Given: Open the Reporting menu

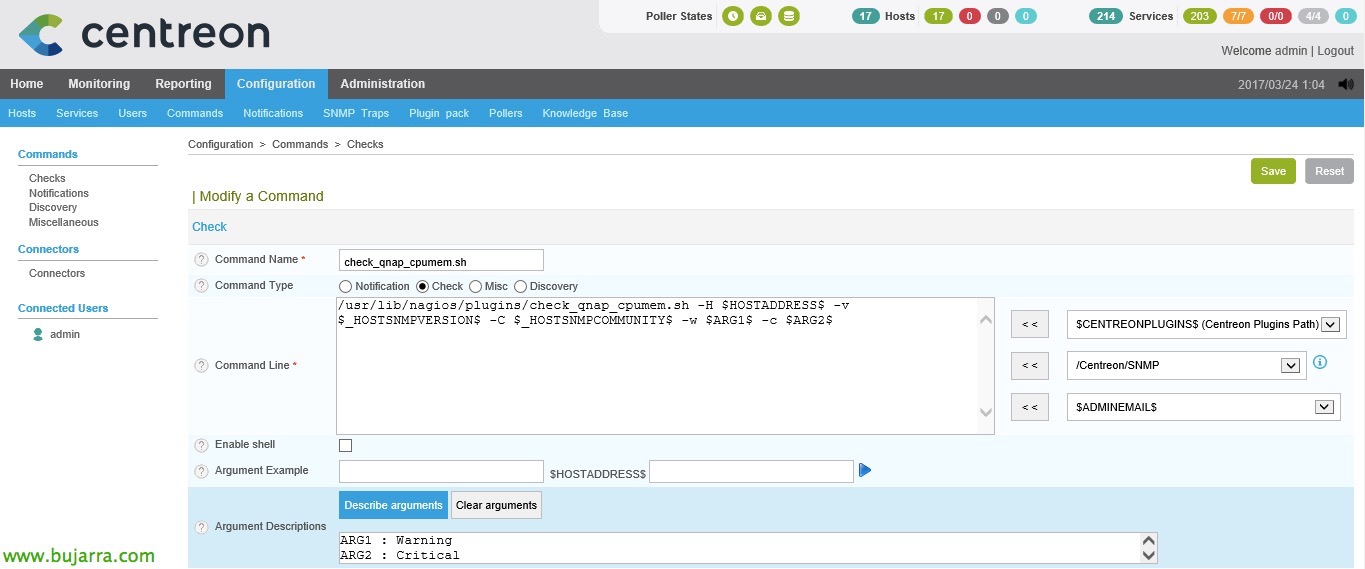Looking at the screenshot, I should [x=183, y=84].
